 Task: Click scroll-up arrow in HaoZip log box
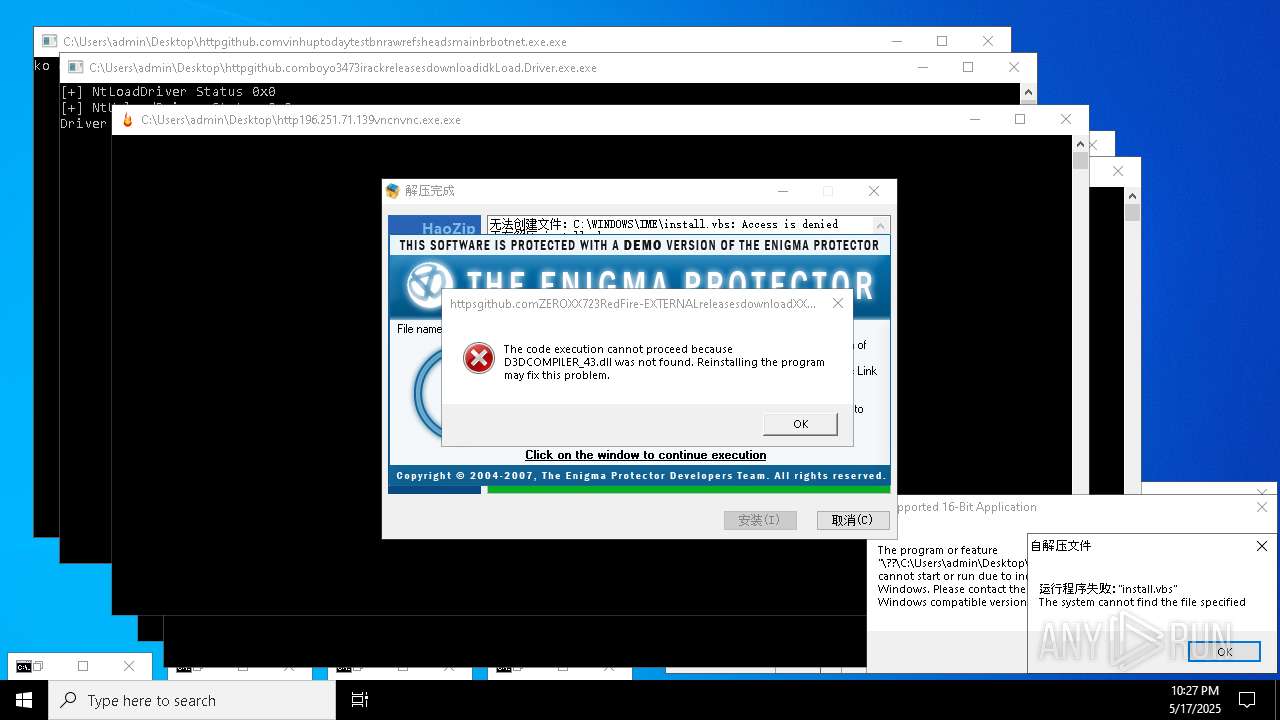(880, 225)
